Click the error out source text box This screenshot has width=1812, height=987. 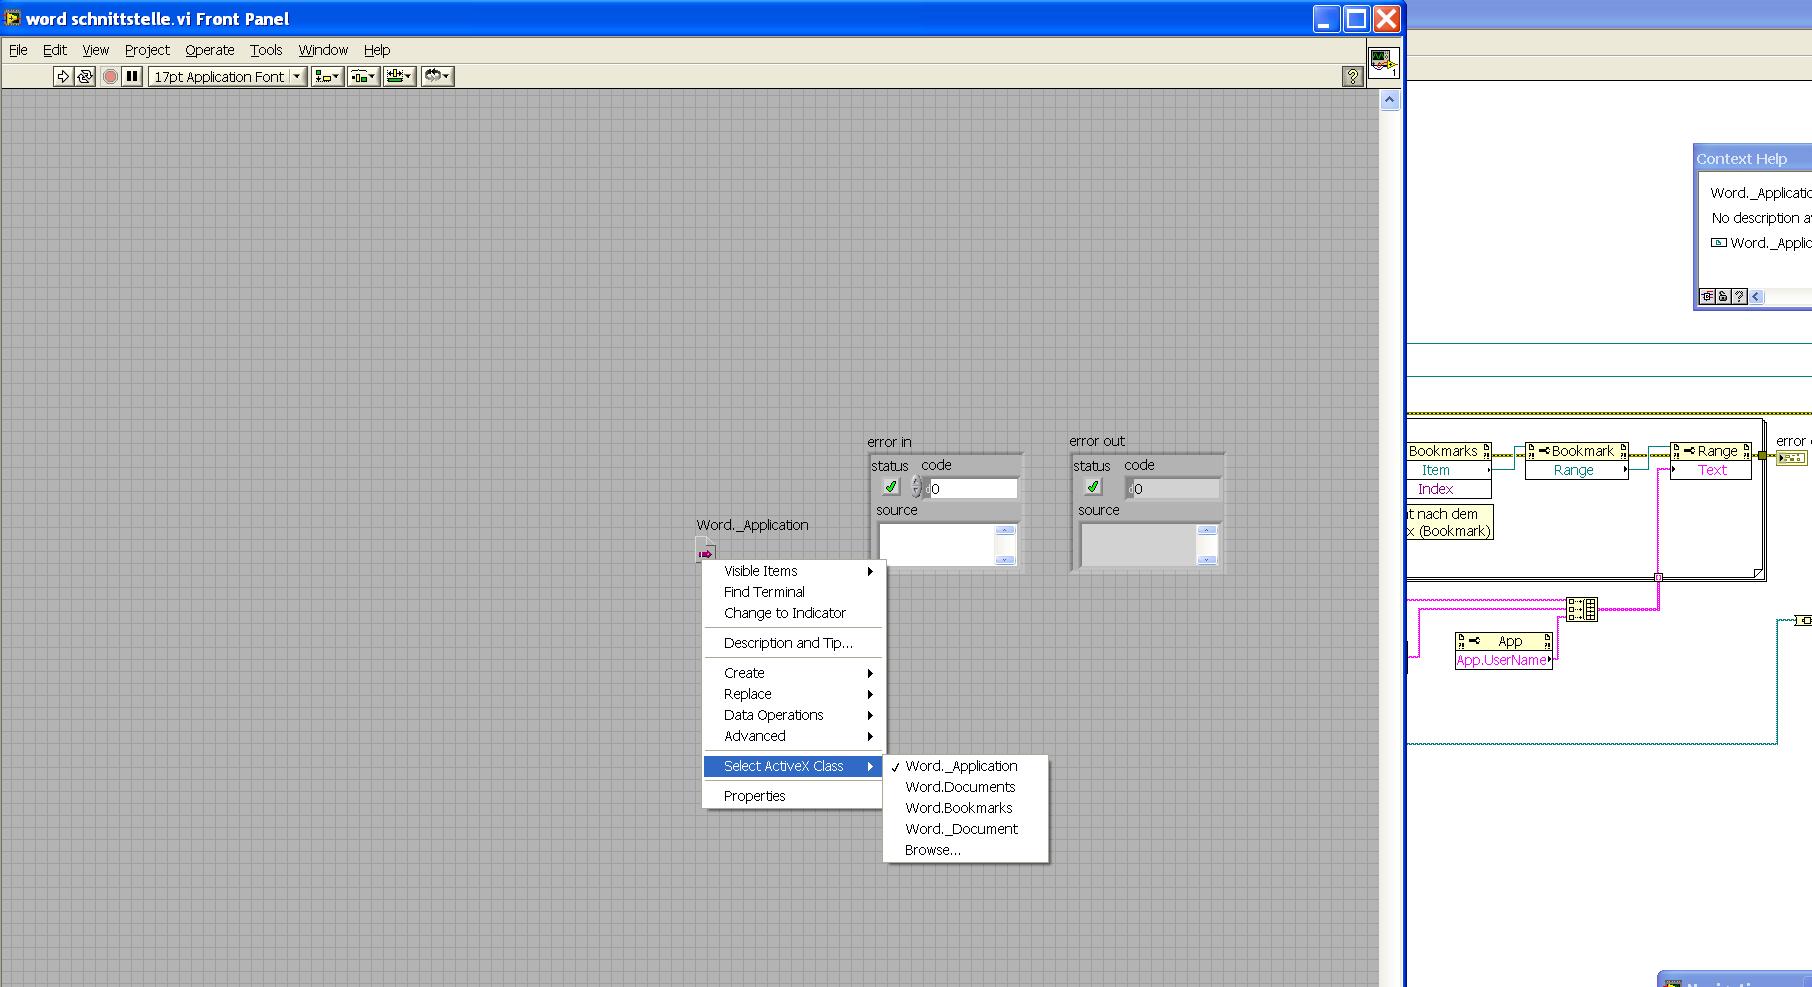coord(1139,545)
